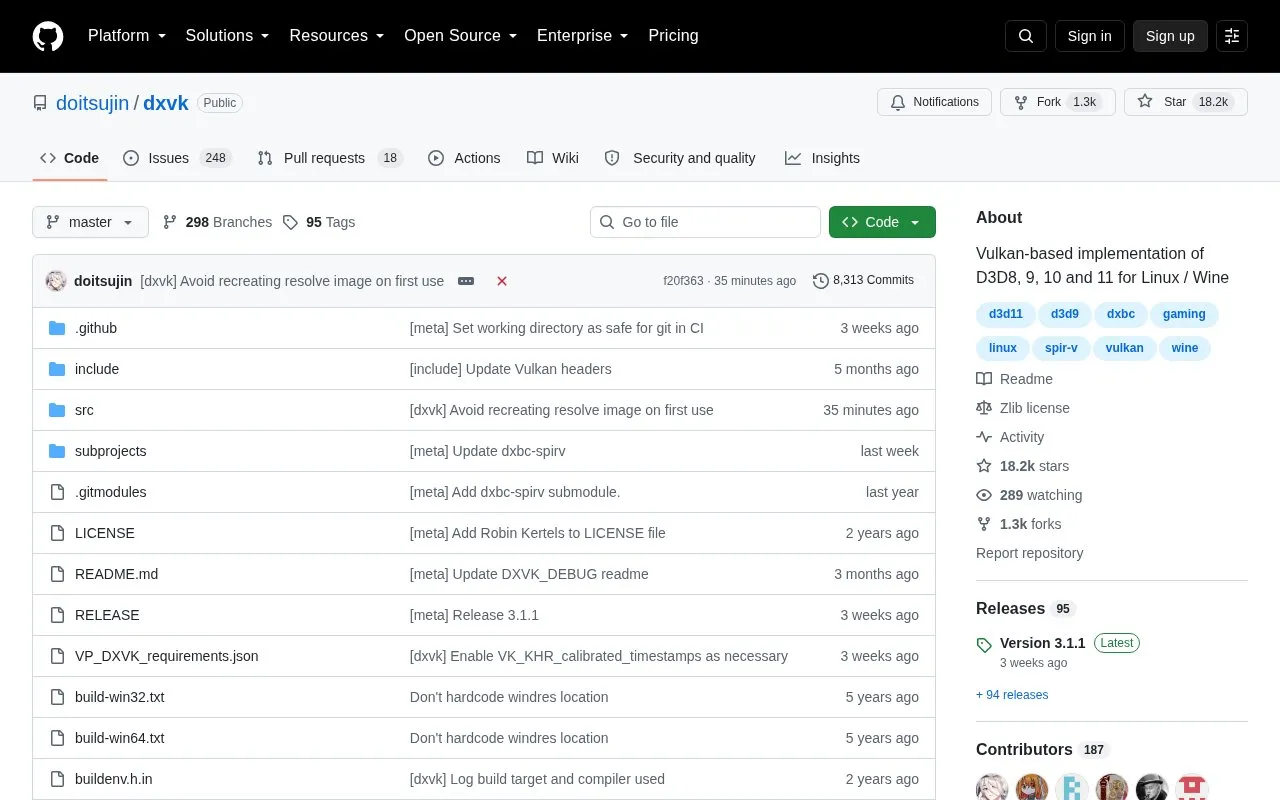Click the scale icon beside Zlib license

tap(984, 408)
